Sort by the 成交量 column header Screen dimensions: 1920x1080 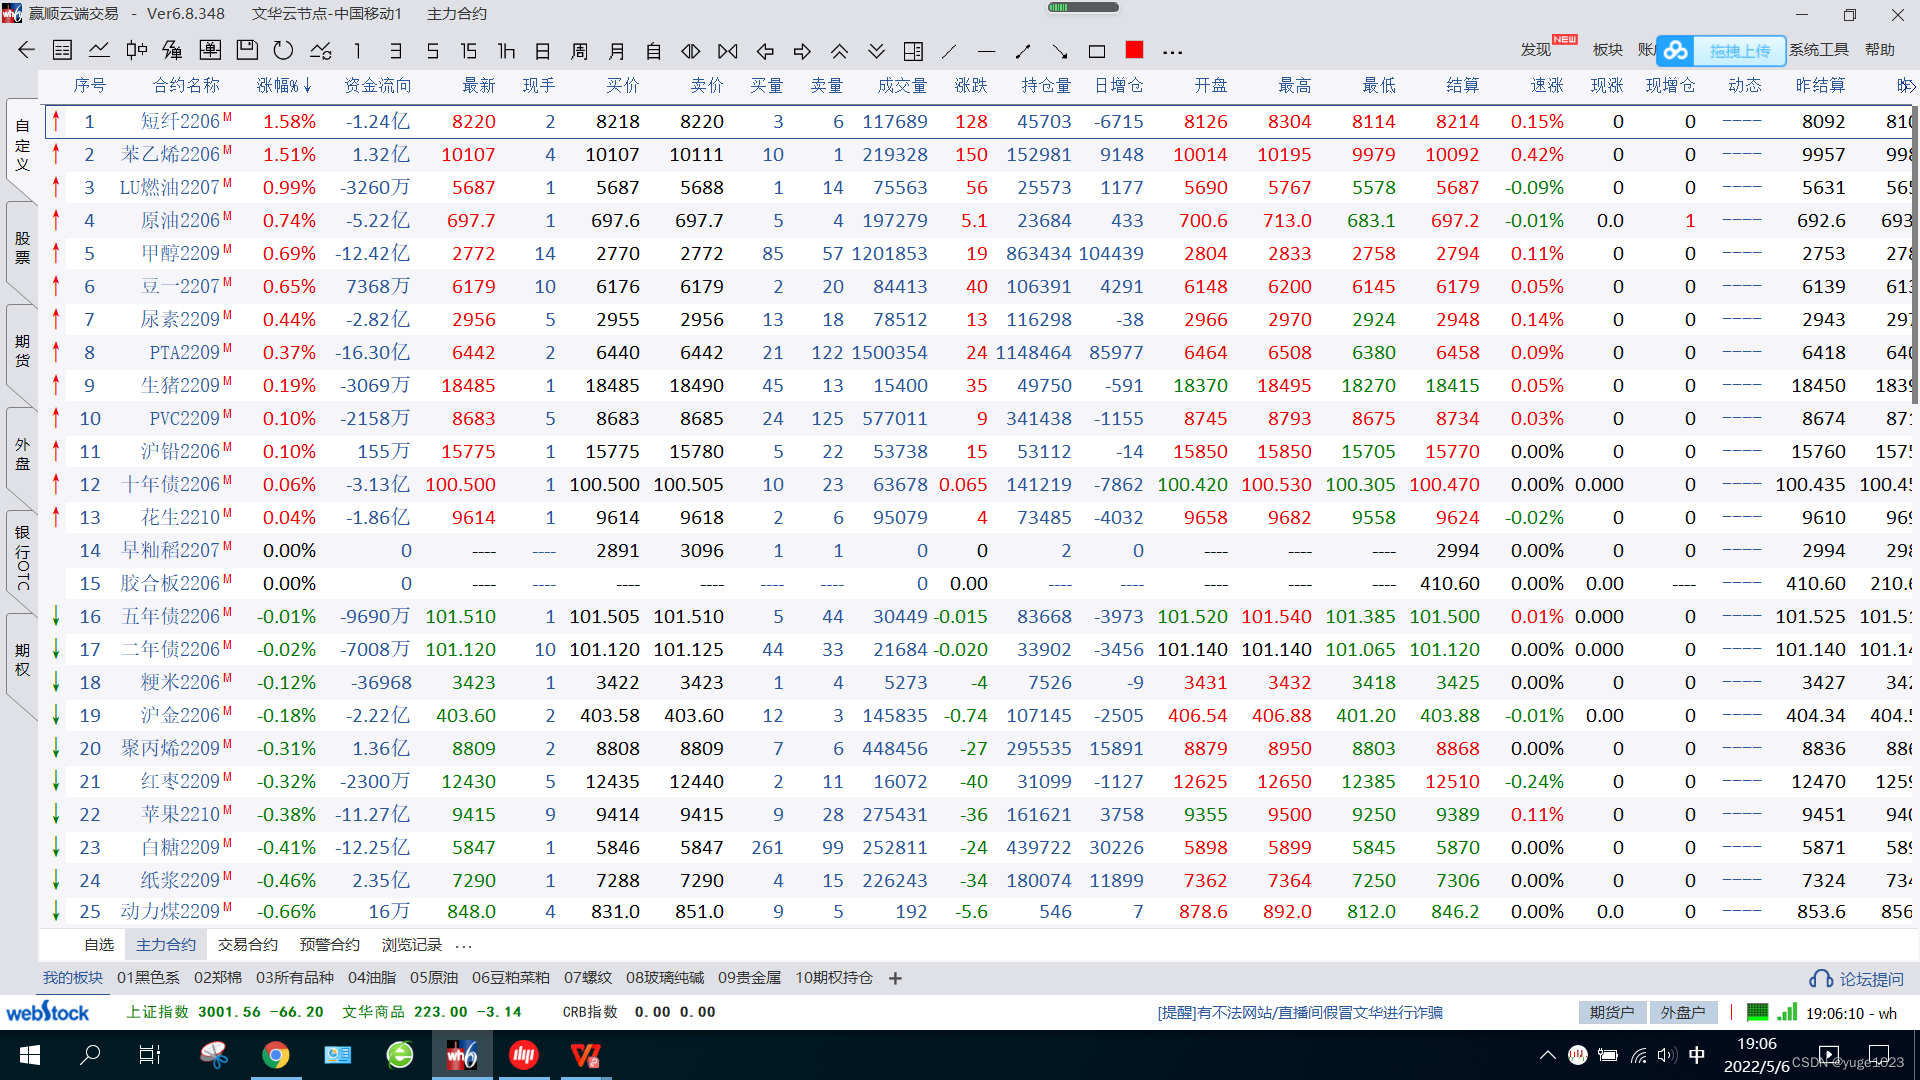click(902, 85)
